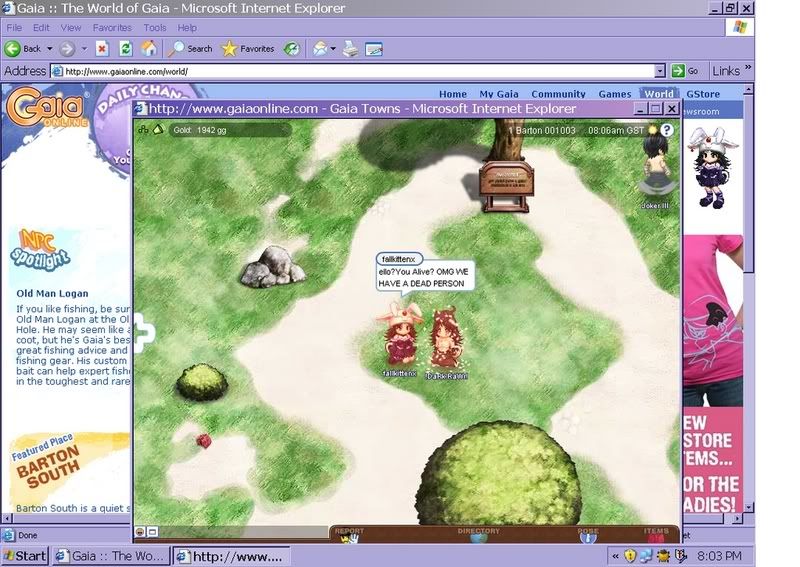Click the wooden signpost in the town
Viewport: 800px width, 567px height.
click(x=506, y=185)
